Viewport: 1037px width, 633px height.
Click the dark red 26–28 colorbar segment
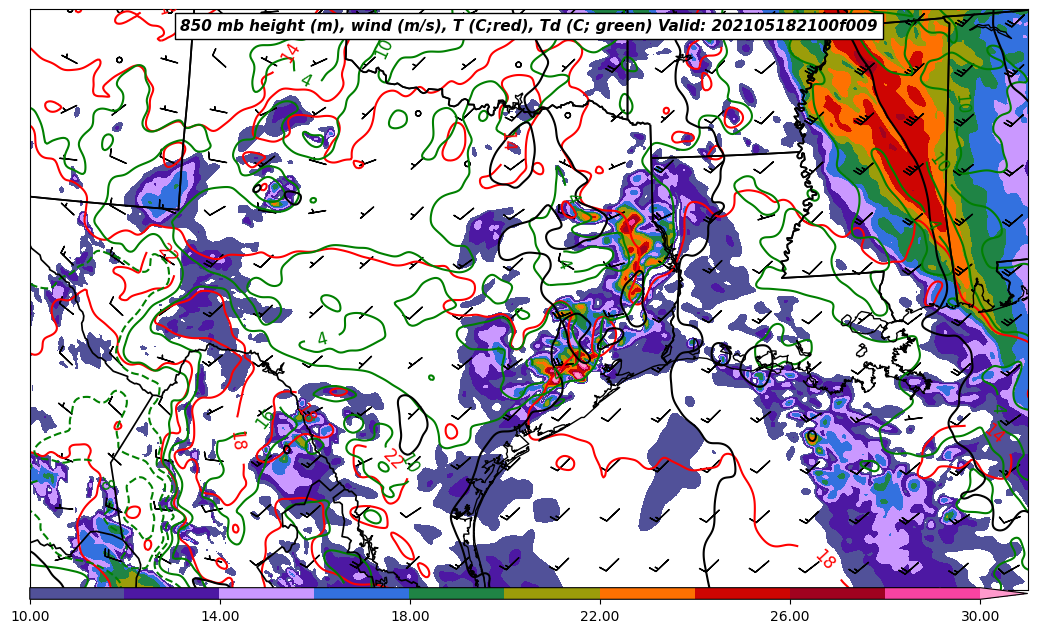point(837,593)
